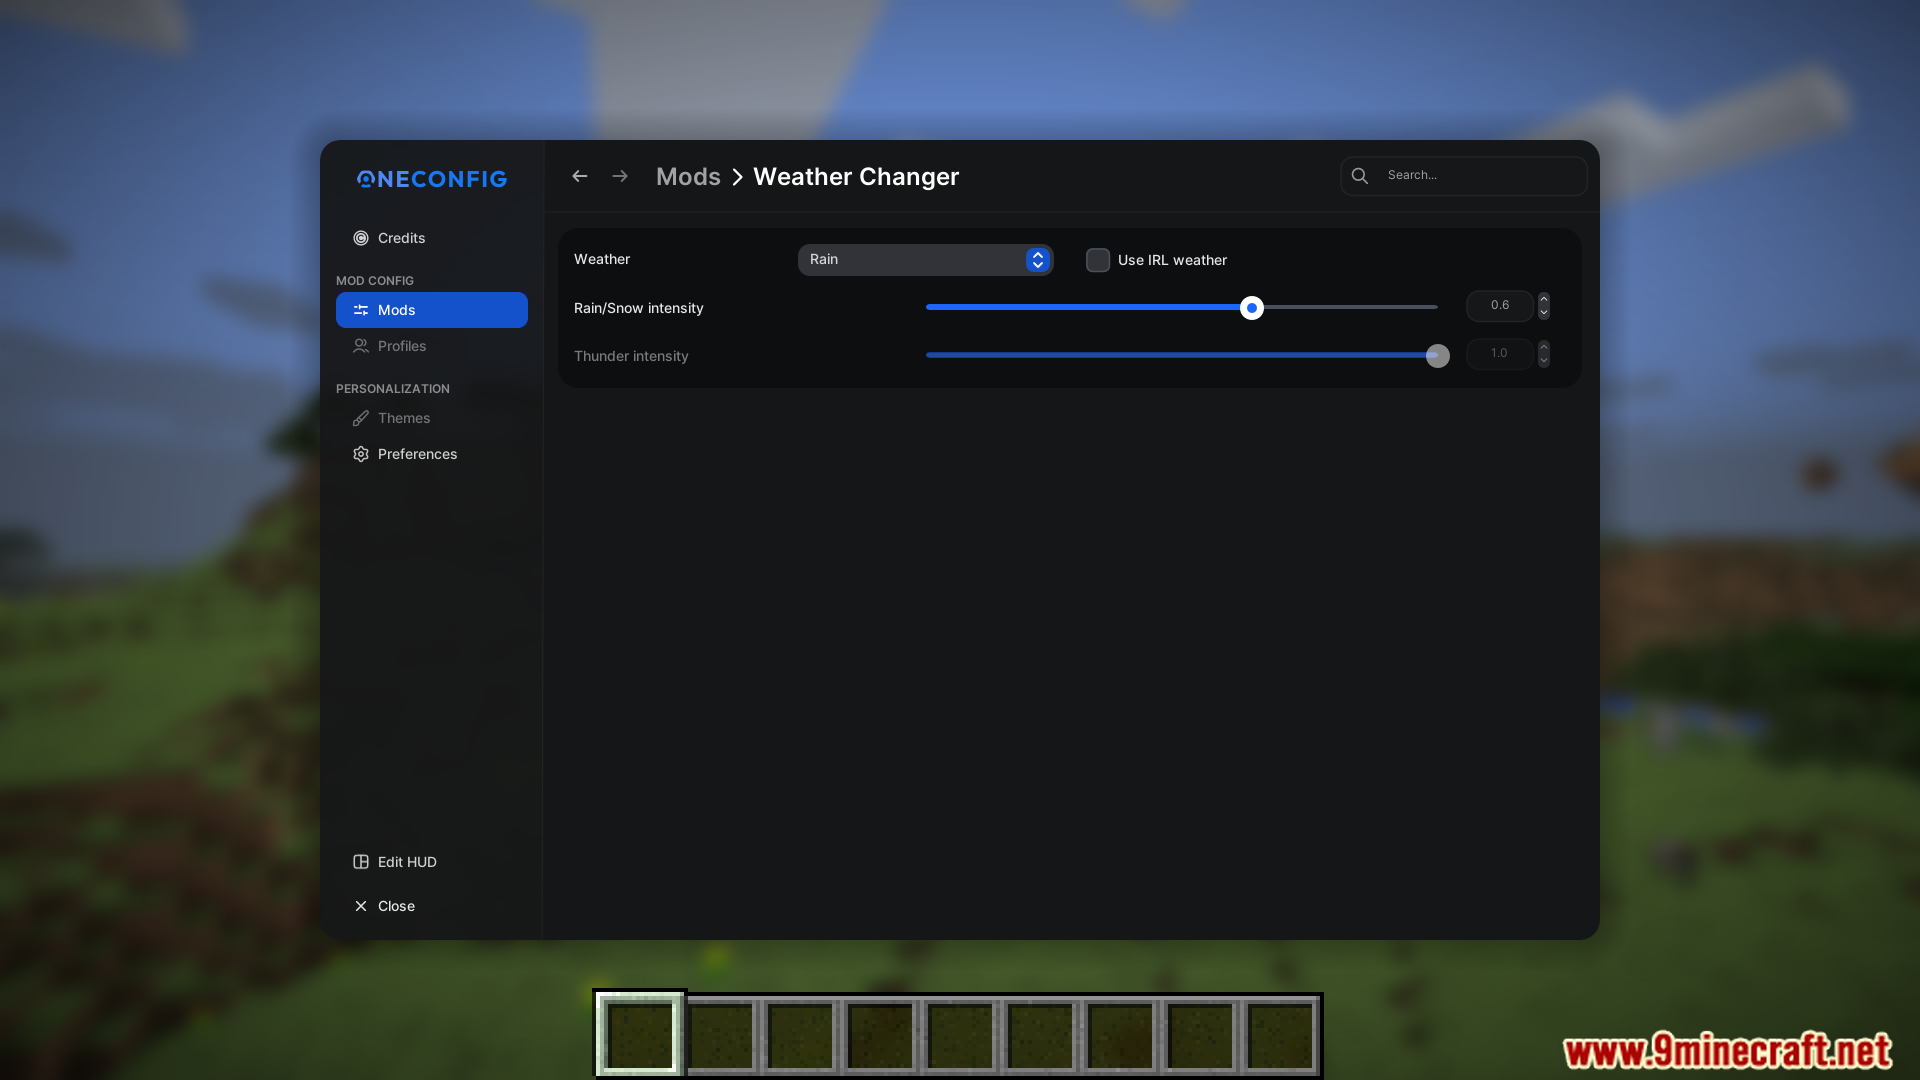Screen dimensions: 1920x1080
Task: Focus the Search input field
Action: (1463, 176)
